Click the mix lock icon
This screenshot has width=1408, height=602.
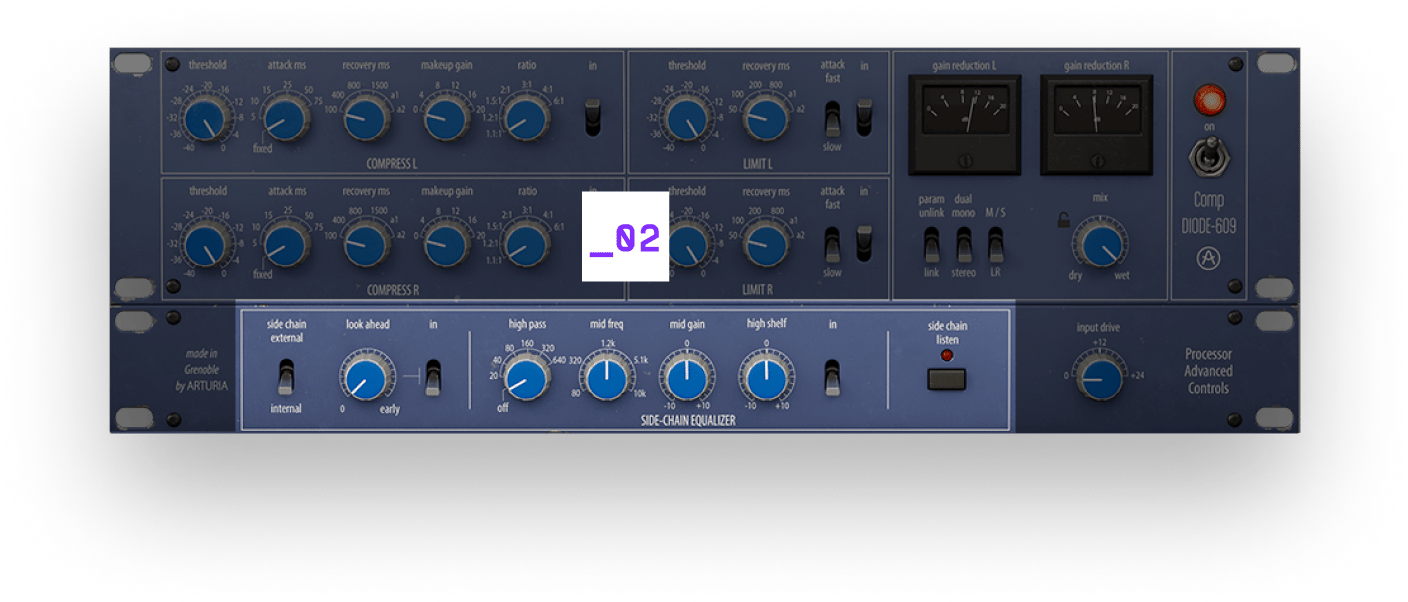tap(1064, 221)
